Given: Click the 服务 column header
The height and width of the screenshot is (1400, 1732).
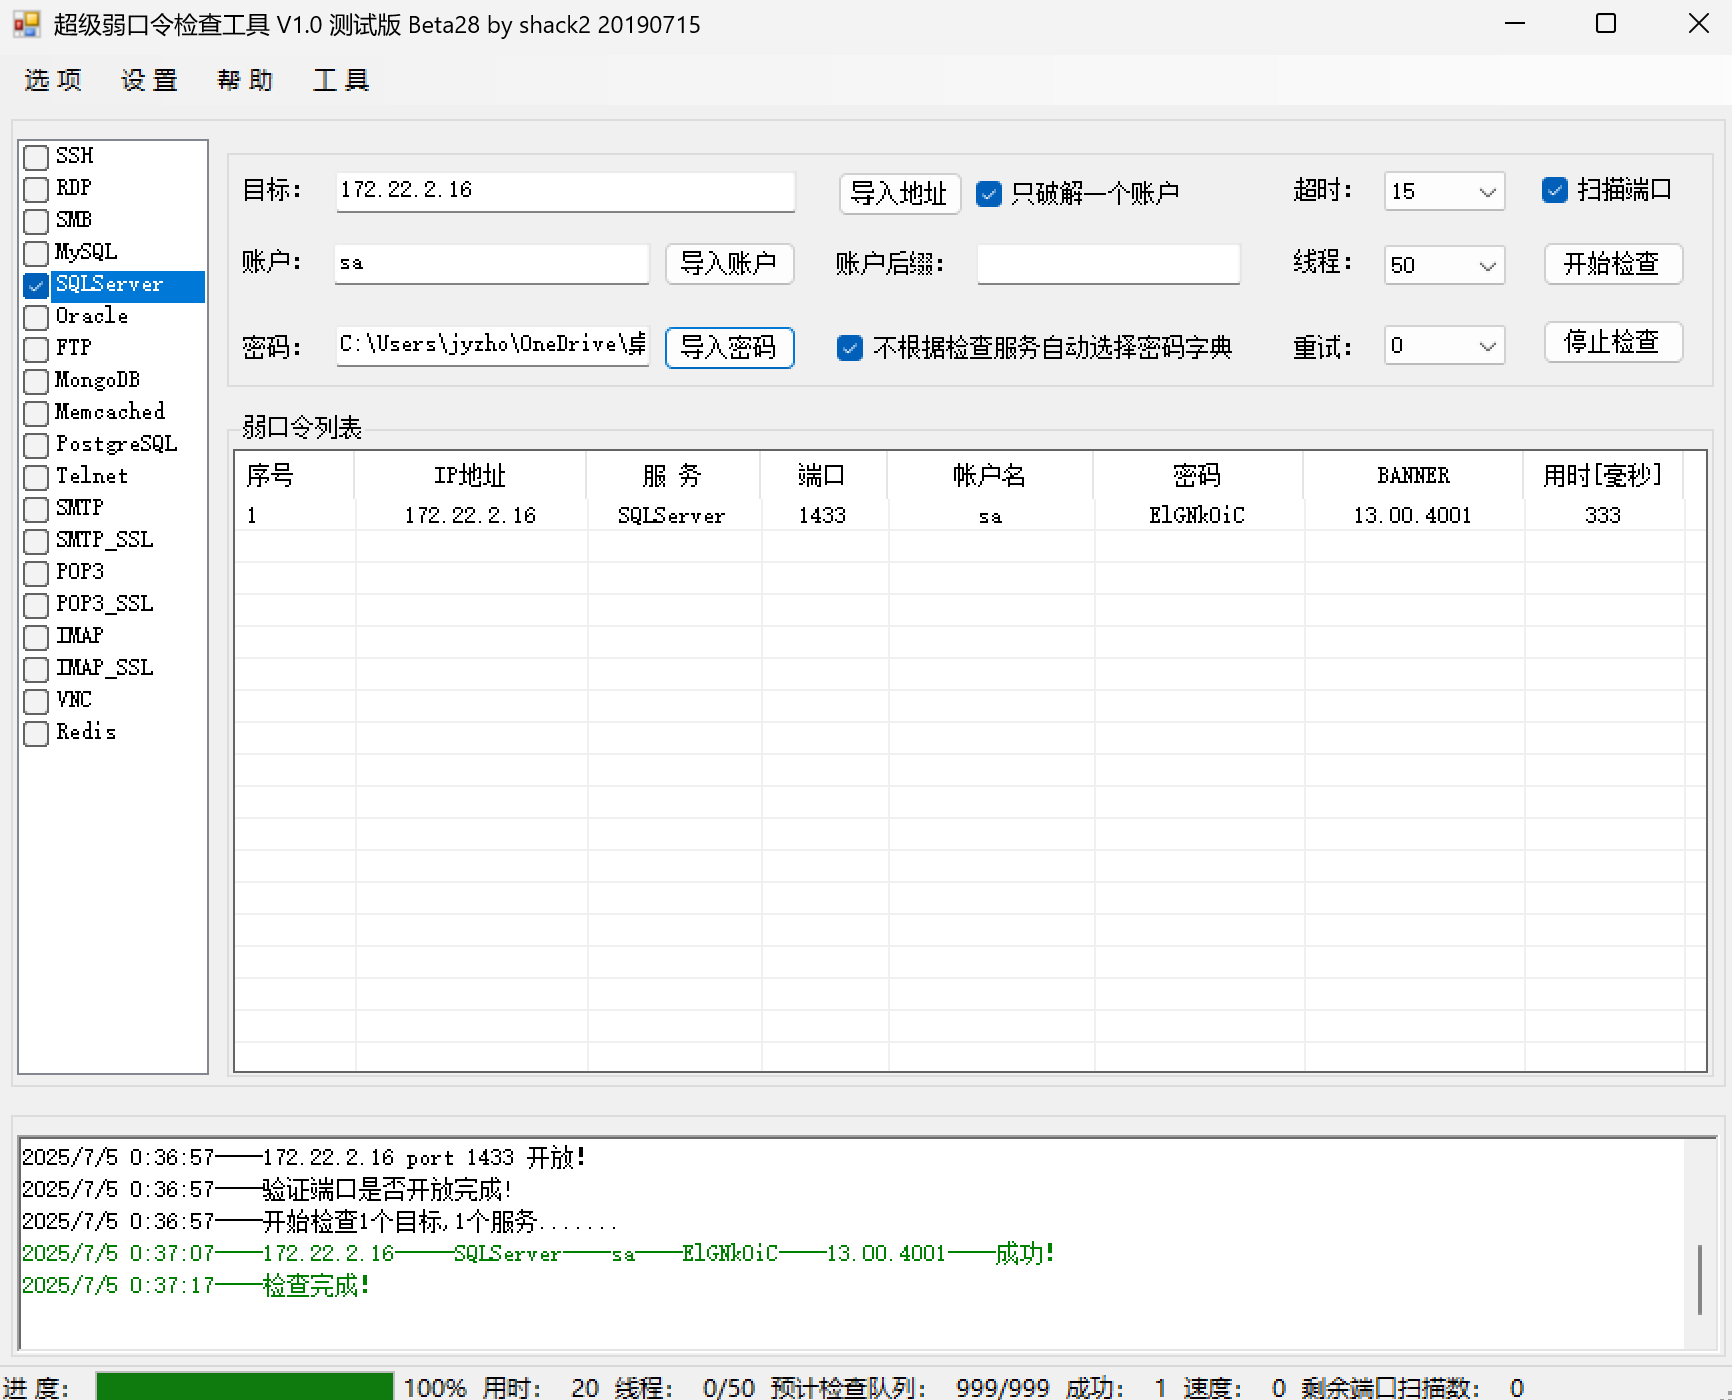Looking at the screenshot, I should click(x=673, y=475).
